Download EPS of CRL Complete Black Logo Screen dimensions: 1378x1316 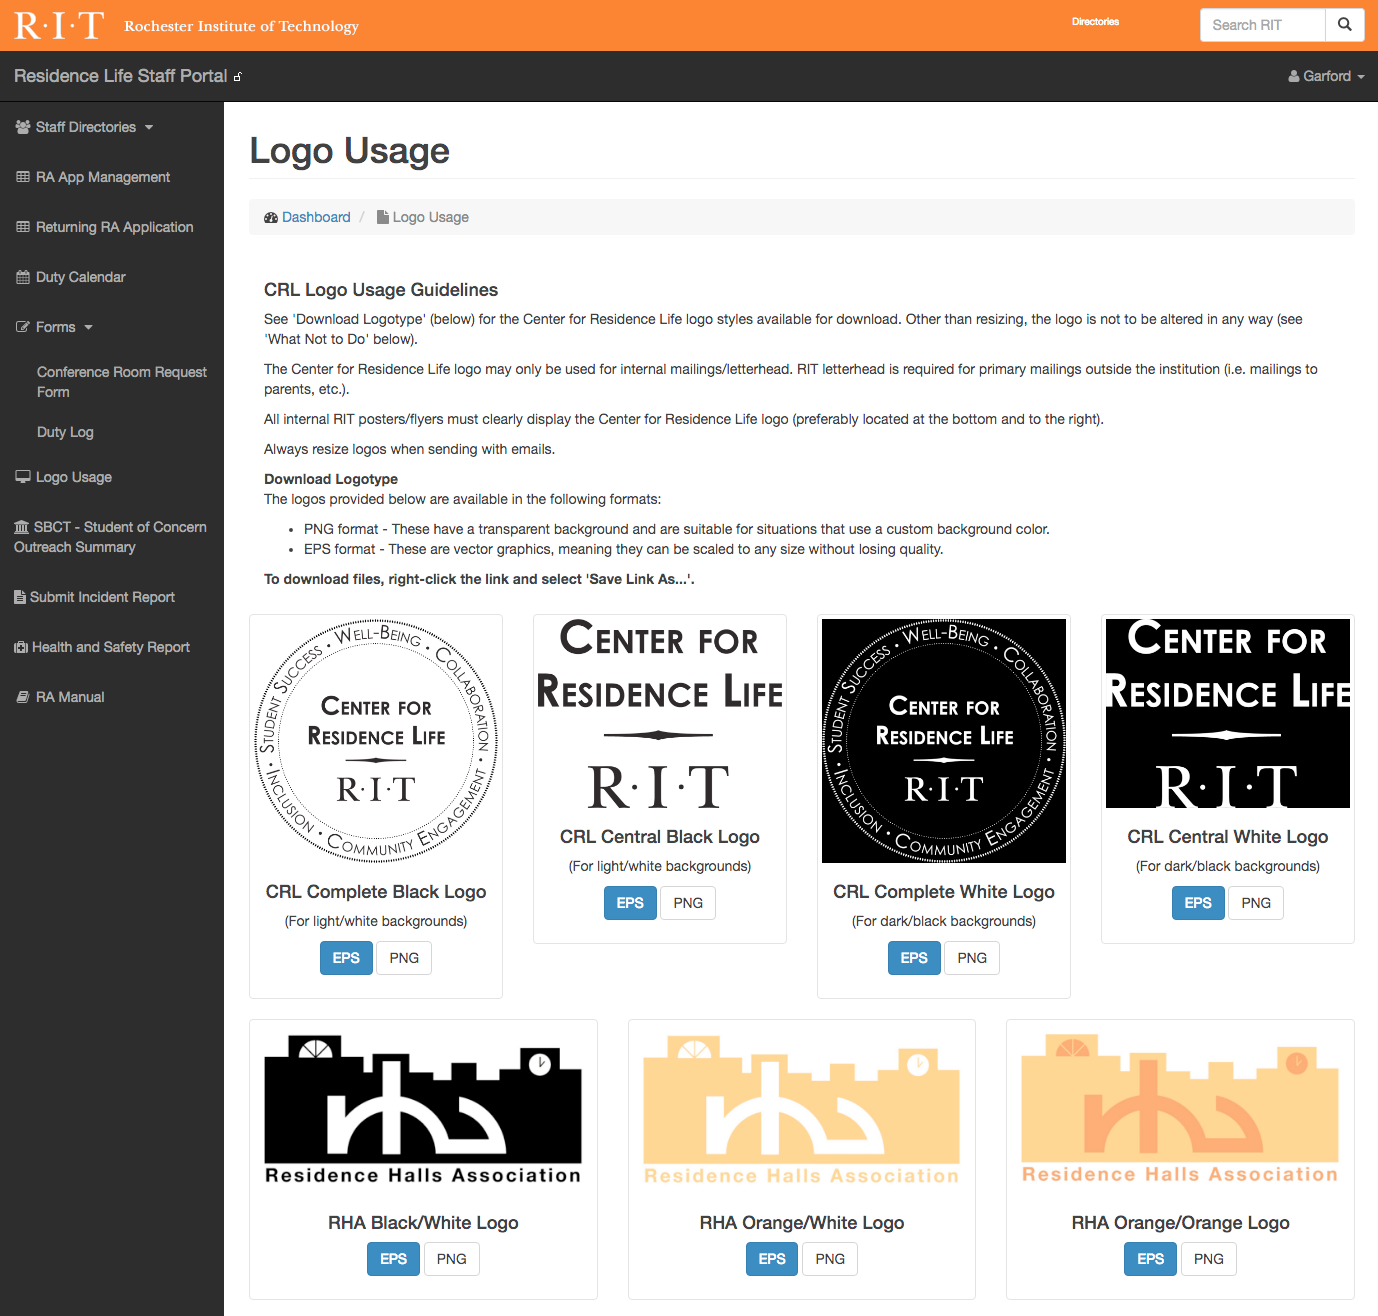pos(346,958)
